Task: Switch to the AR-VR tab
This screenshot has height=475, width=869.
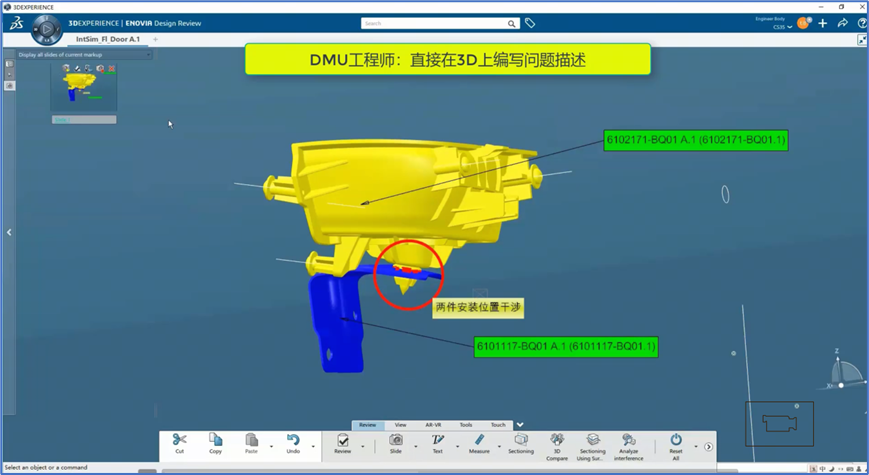Action: point(433,425)
